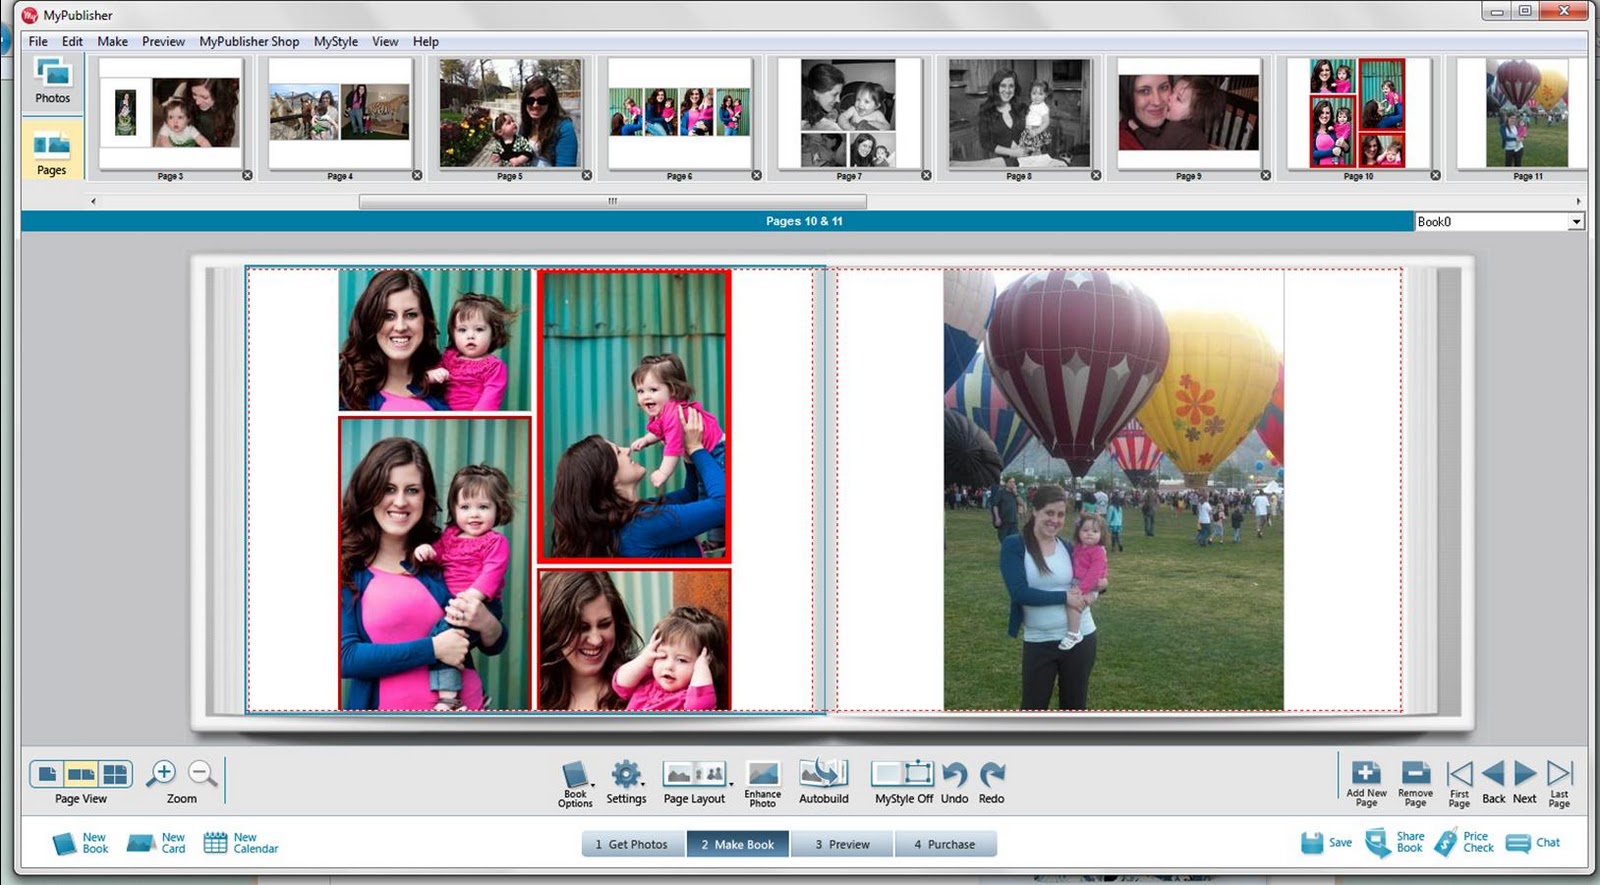The width and height of the screenshot is (1600, 885).
Task: Switch to single page view mode
Action: (x=47, y=774)
